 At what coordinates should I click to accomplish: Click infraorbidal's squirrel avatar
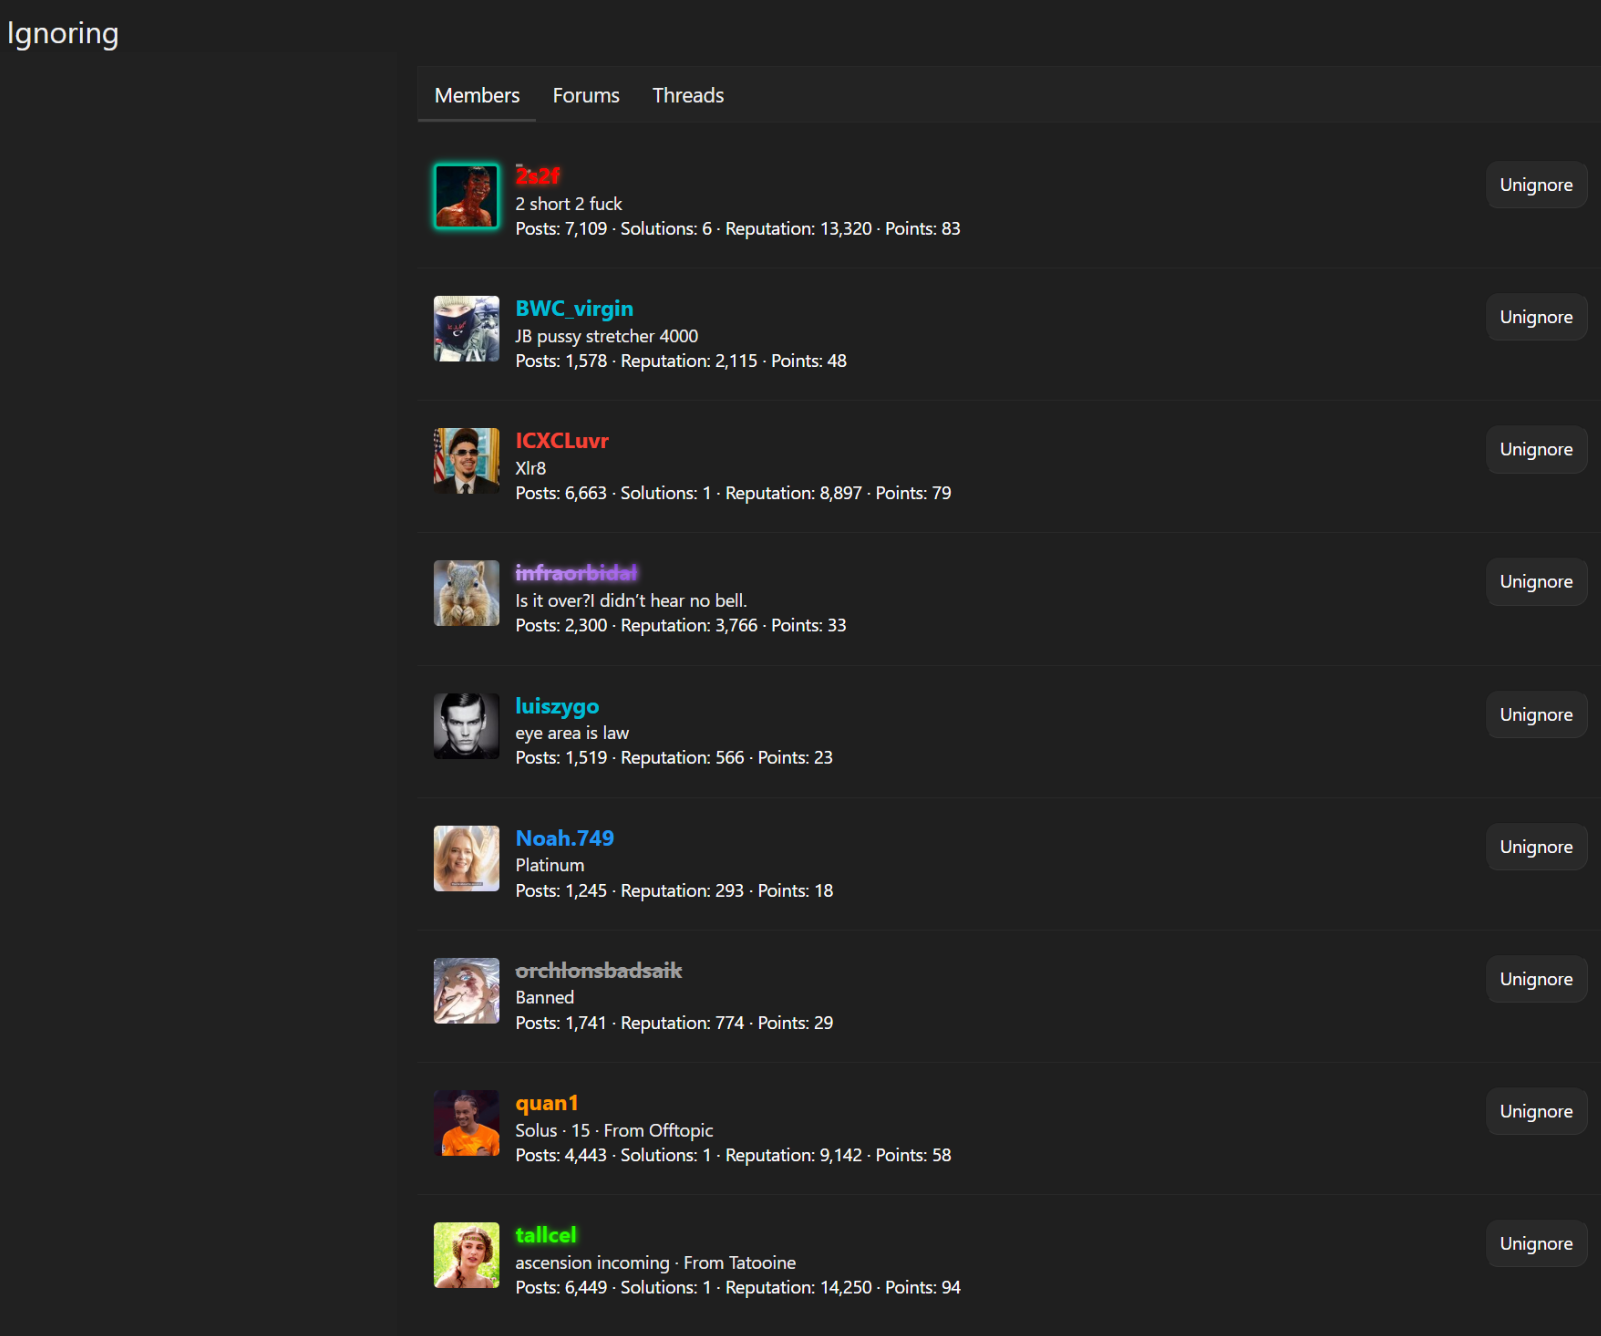[466, 593]
